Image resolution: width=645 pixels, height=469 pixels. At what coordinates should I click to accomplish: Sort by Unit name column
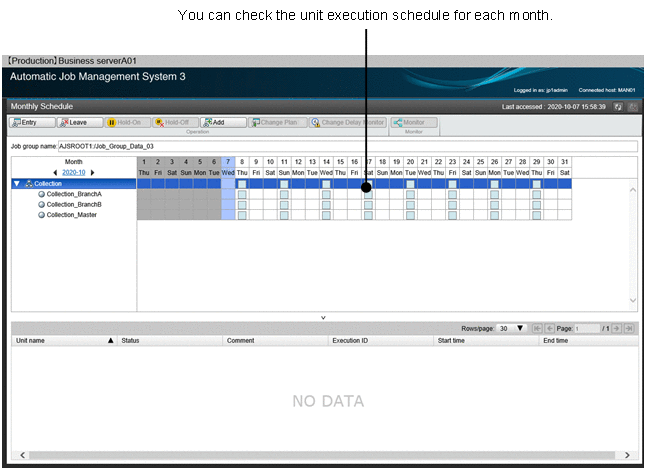[x=65, y=341]
